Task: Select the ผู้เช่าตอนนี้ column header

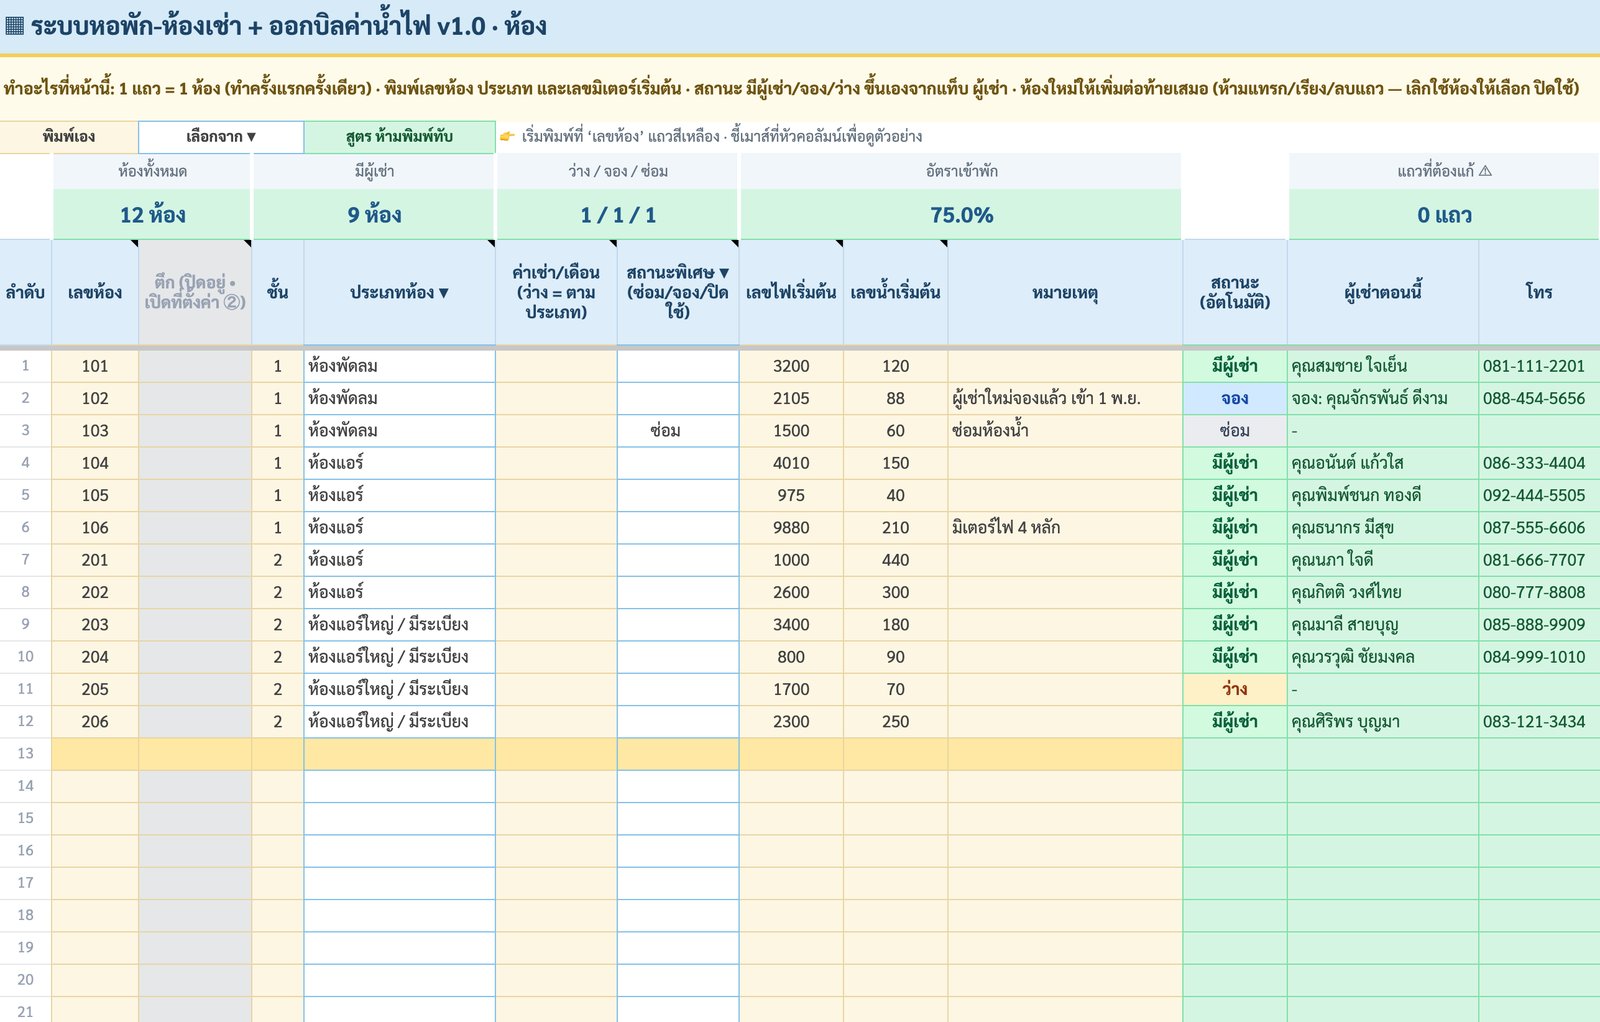Action: click(x=1383, y=293)
